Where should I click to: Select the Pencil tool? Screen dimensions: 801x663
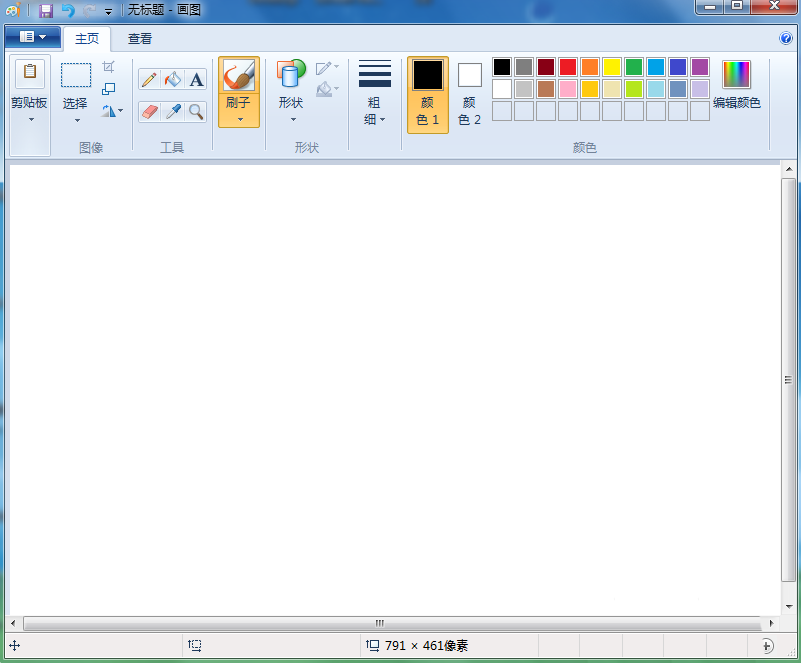149,80
